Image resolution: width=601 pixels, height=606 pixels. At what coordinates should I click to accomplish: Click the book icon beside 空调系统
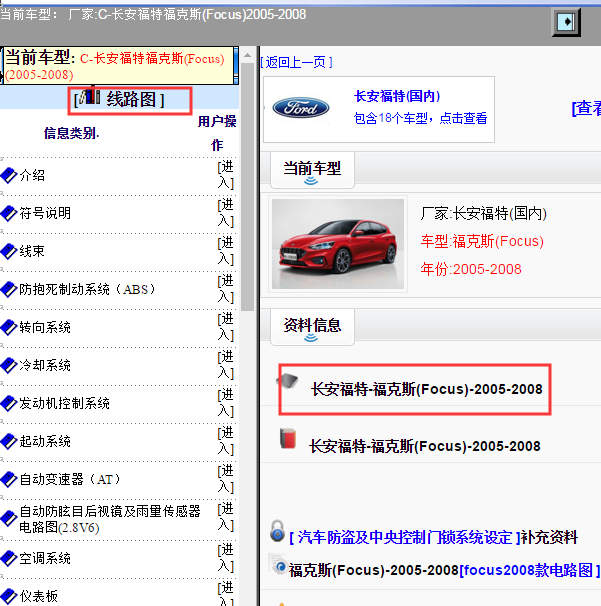[9, 558]
